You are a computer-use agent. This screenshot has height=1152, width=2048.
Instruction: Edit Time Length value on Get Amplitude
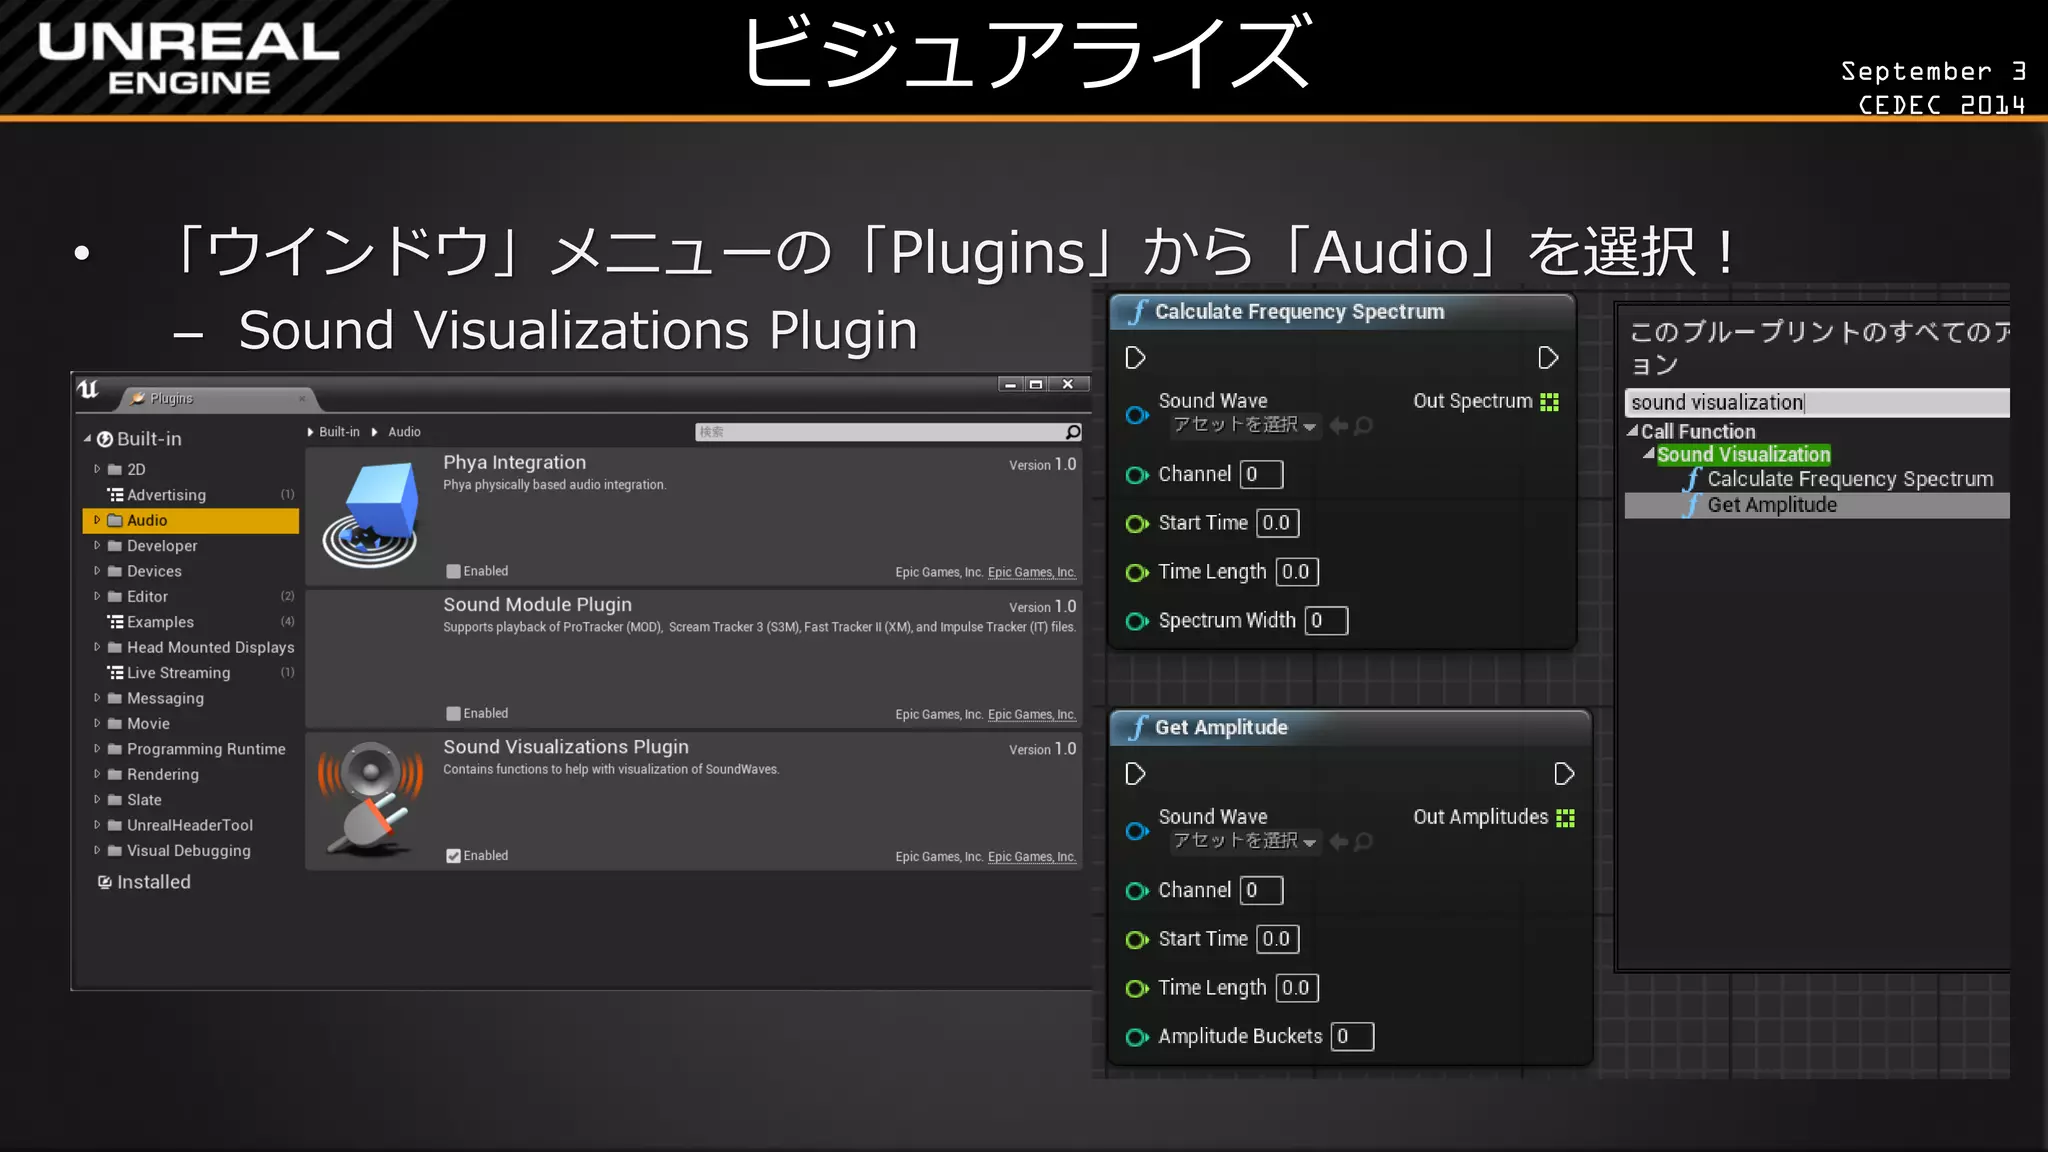pos(1297,988)
